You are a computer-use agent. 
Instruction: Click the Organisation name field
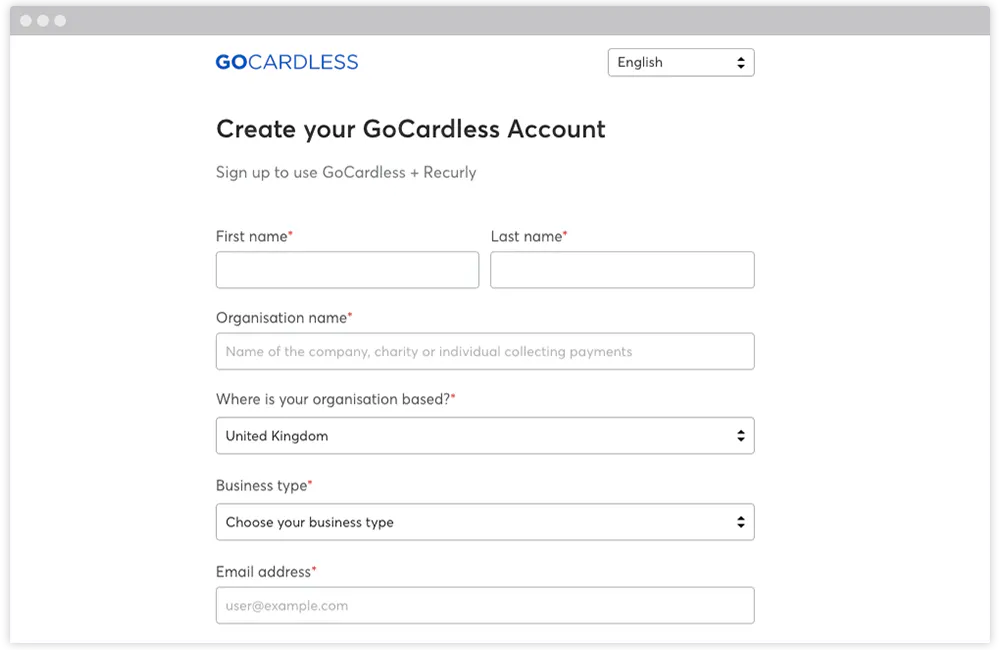(x=485, y=352)
